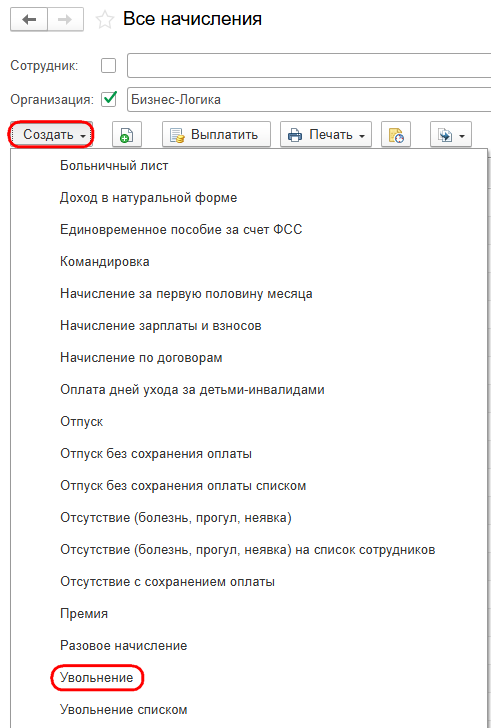491x728 pixels.
Task: Click the Сотрудник input field
Action: tap(309, 65)
